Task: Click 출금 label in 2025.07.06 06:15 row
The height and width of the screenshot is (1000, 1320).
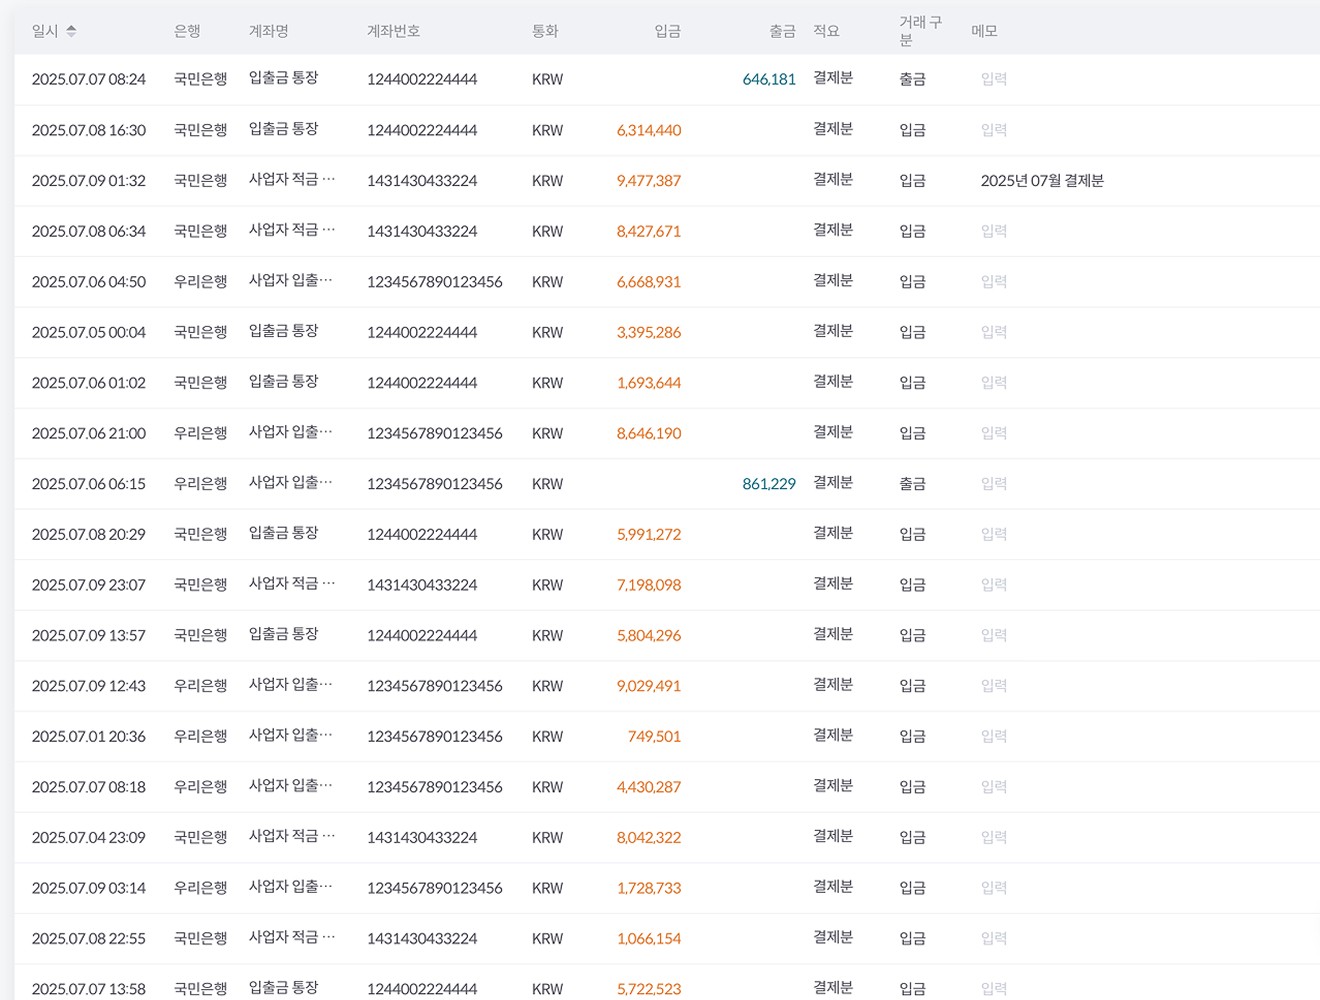Action: [x=912, y=483]
